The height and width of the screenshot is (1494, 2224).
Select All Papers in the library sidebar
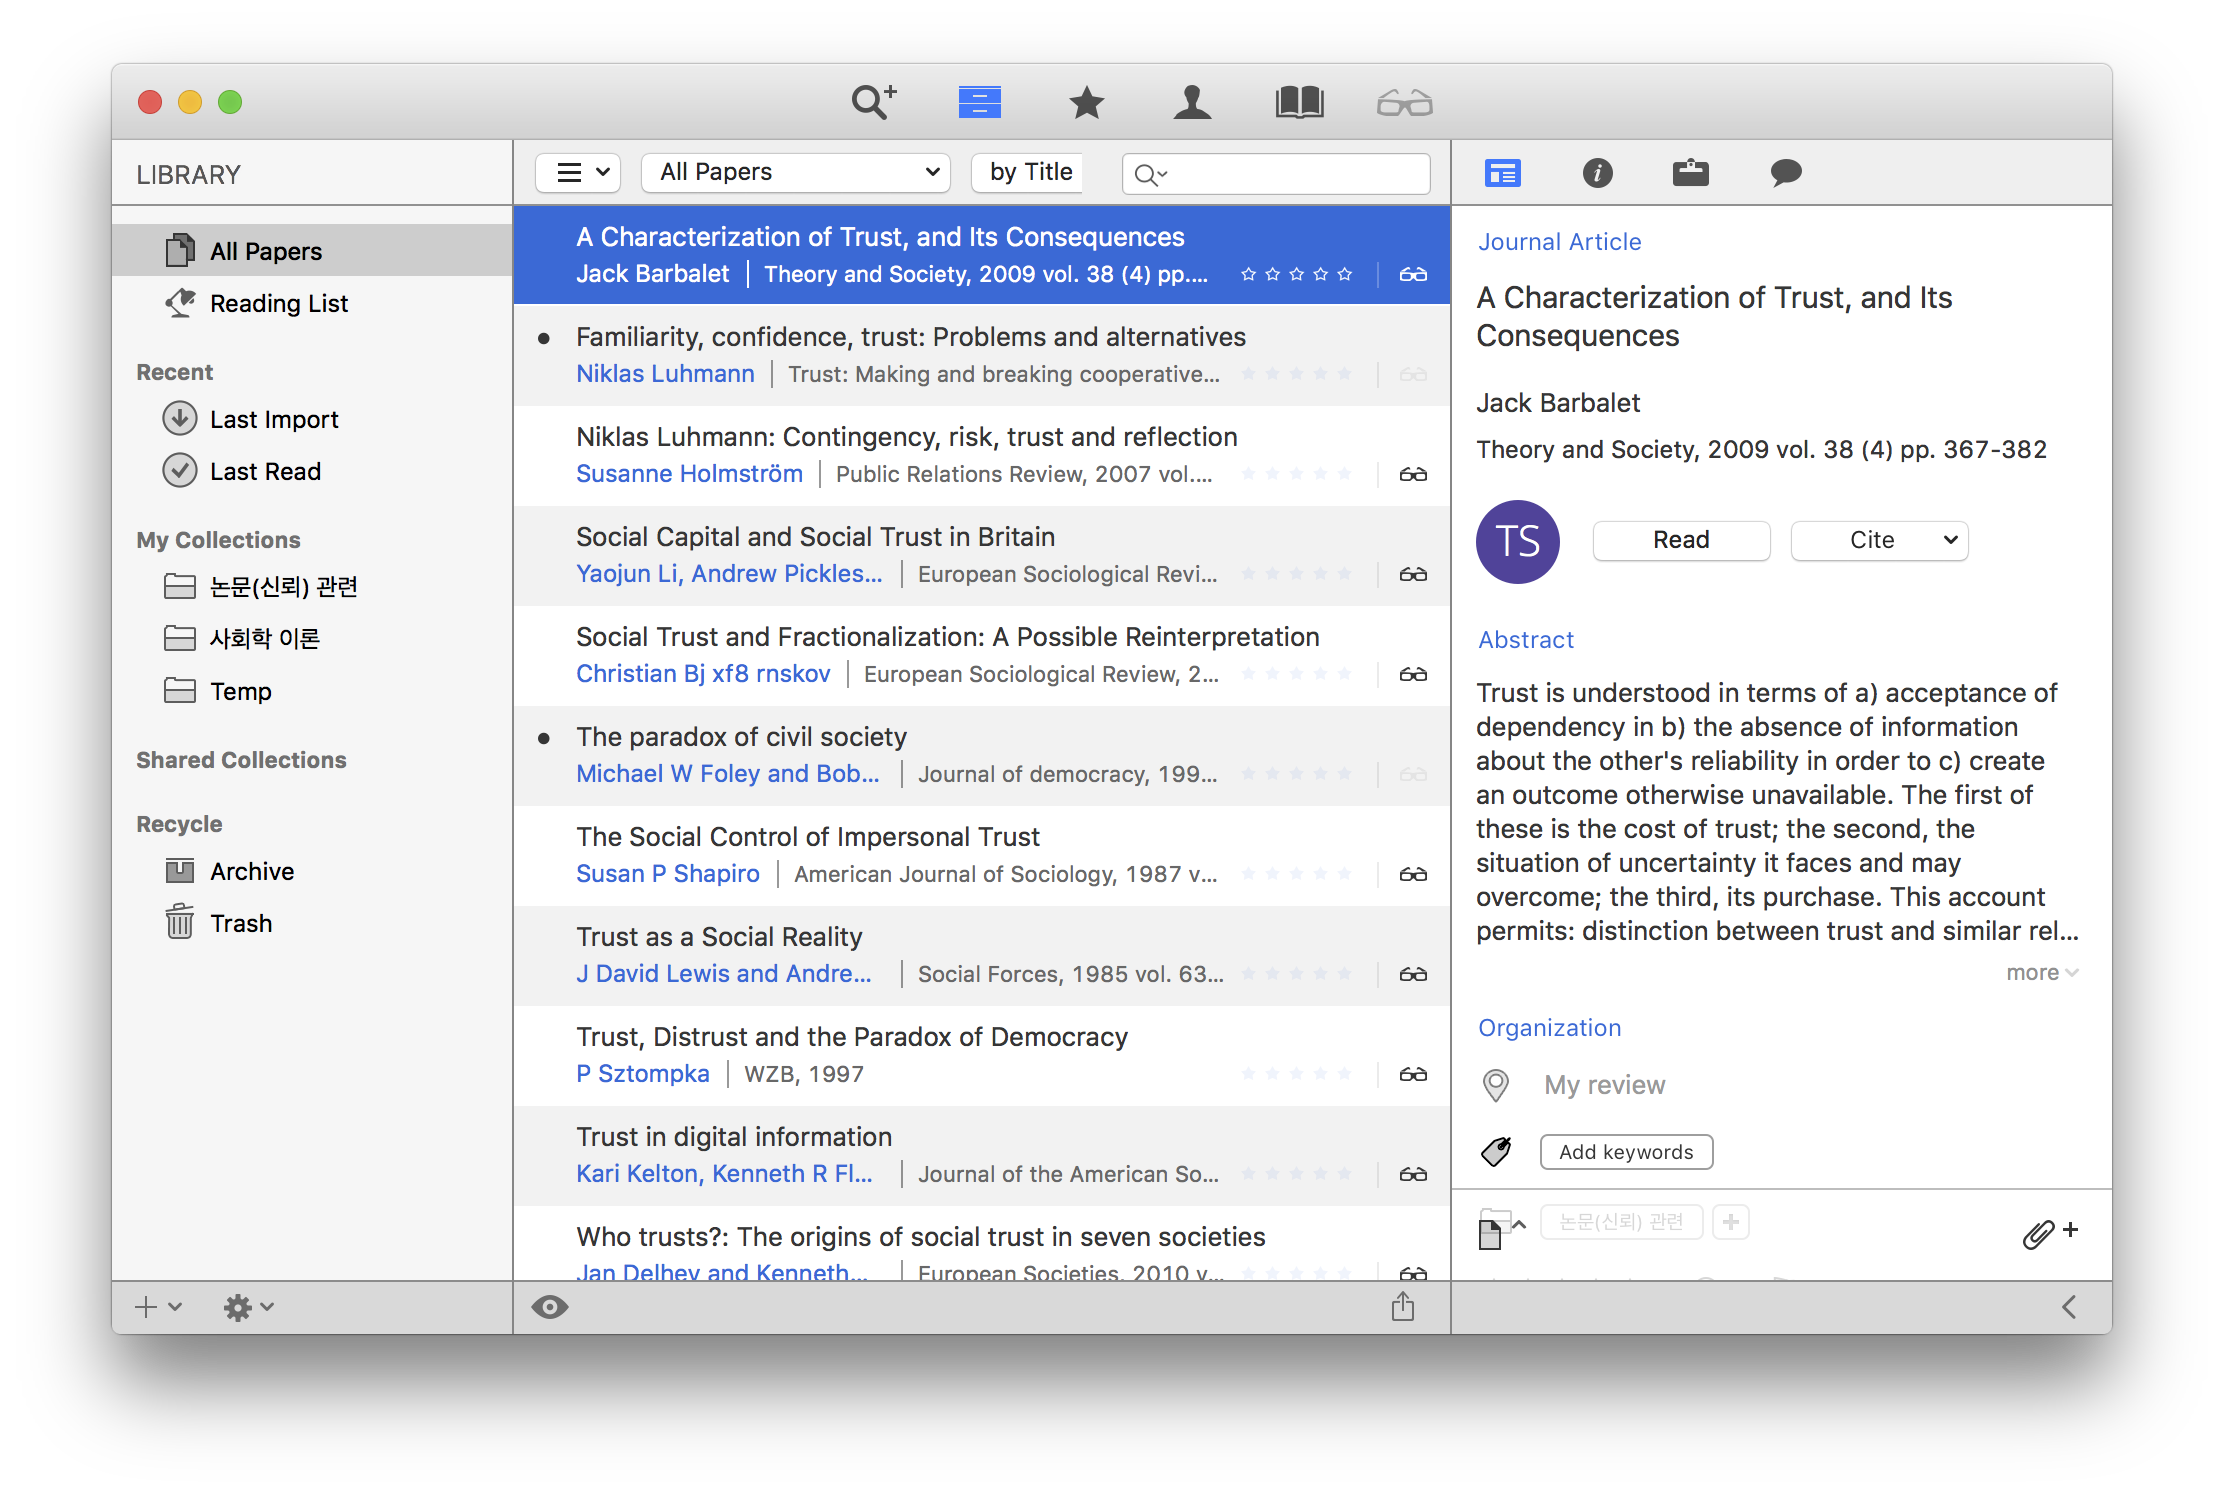click(x=312, y=251)
